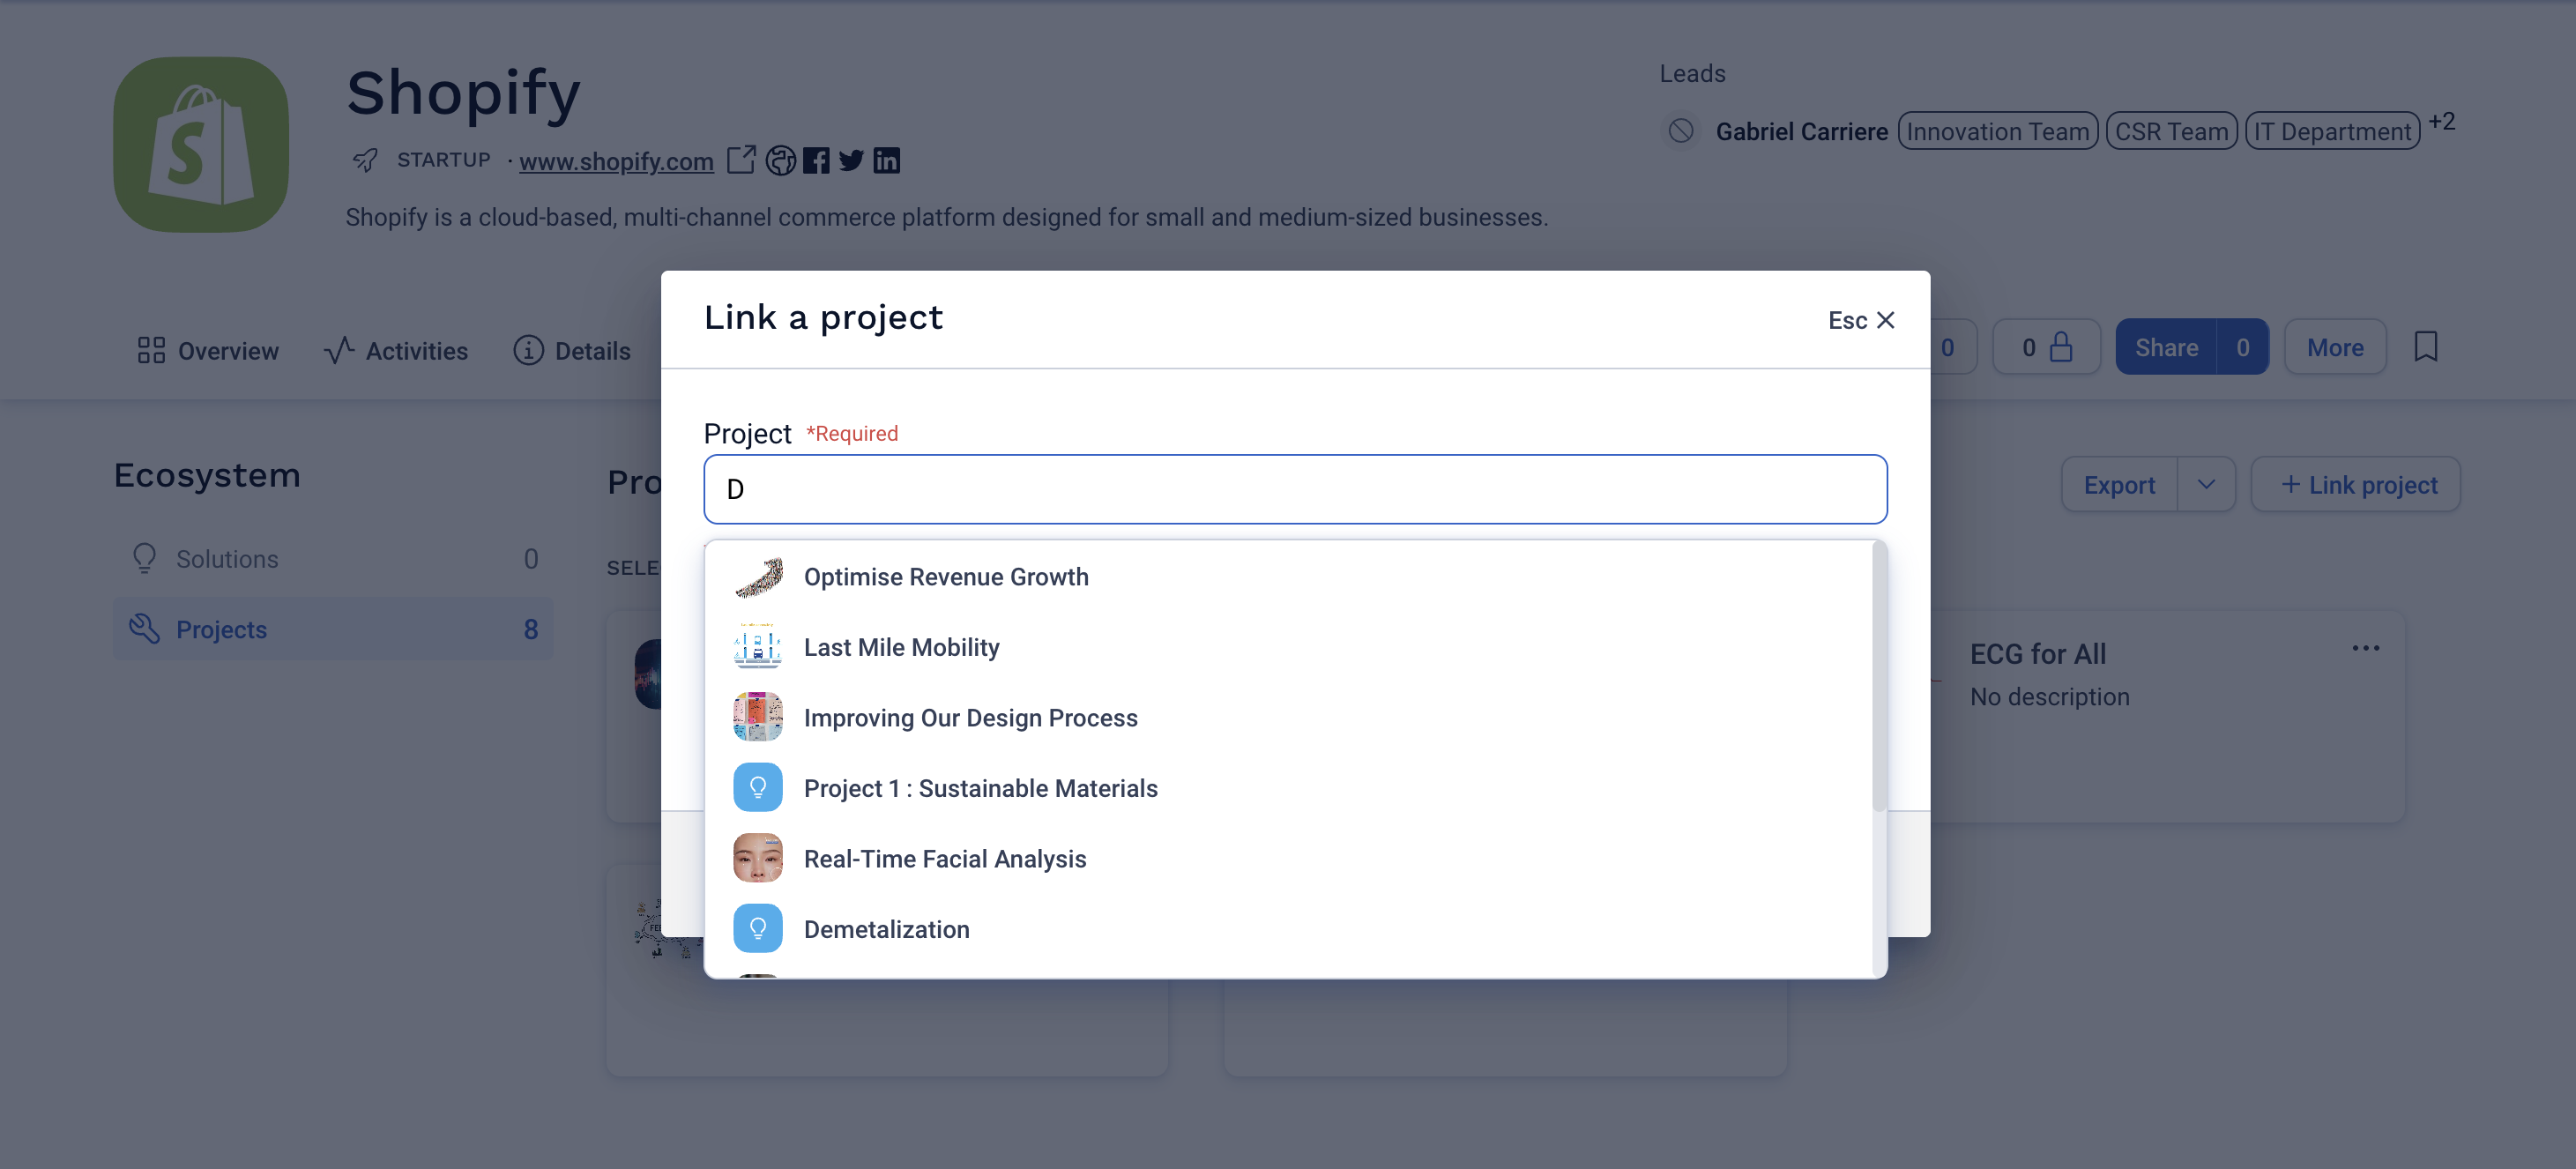Click the project dropdown list scrollbar
The height and width of the screenshot is (1169, 2576).
[1879, 677]
